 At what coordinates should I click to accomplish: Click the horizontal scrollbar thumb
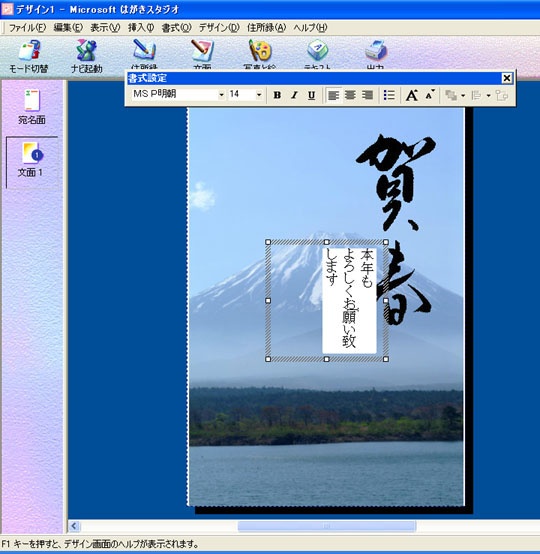327,526
